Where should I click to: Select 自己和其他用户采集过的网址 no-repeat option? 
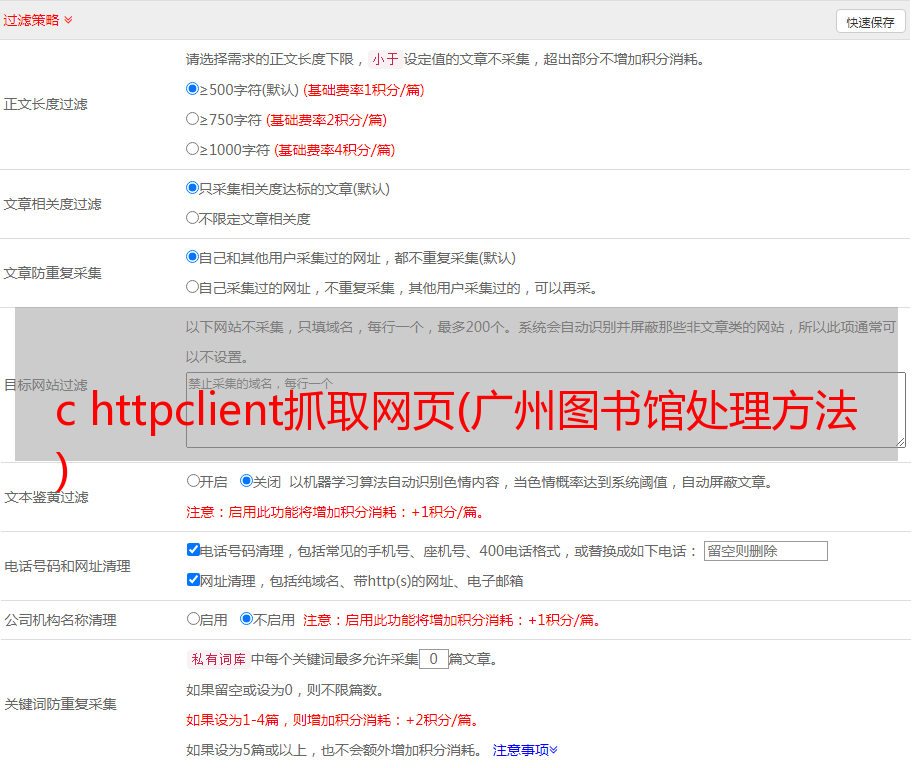click(x=193, y=257)
